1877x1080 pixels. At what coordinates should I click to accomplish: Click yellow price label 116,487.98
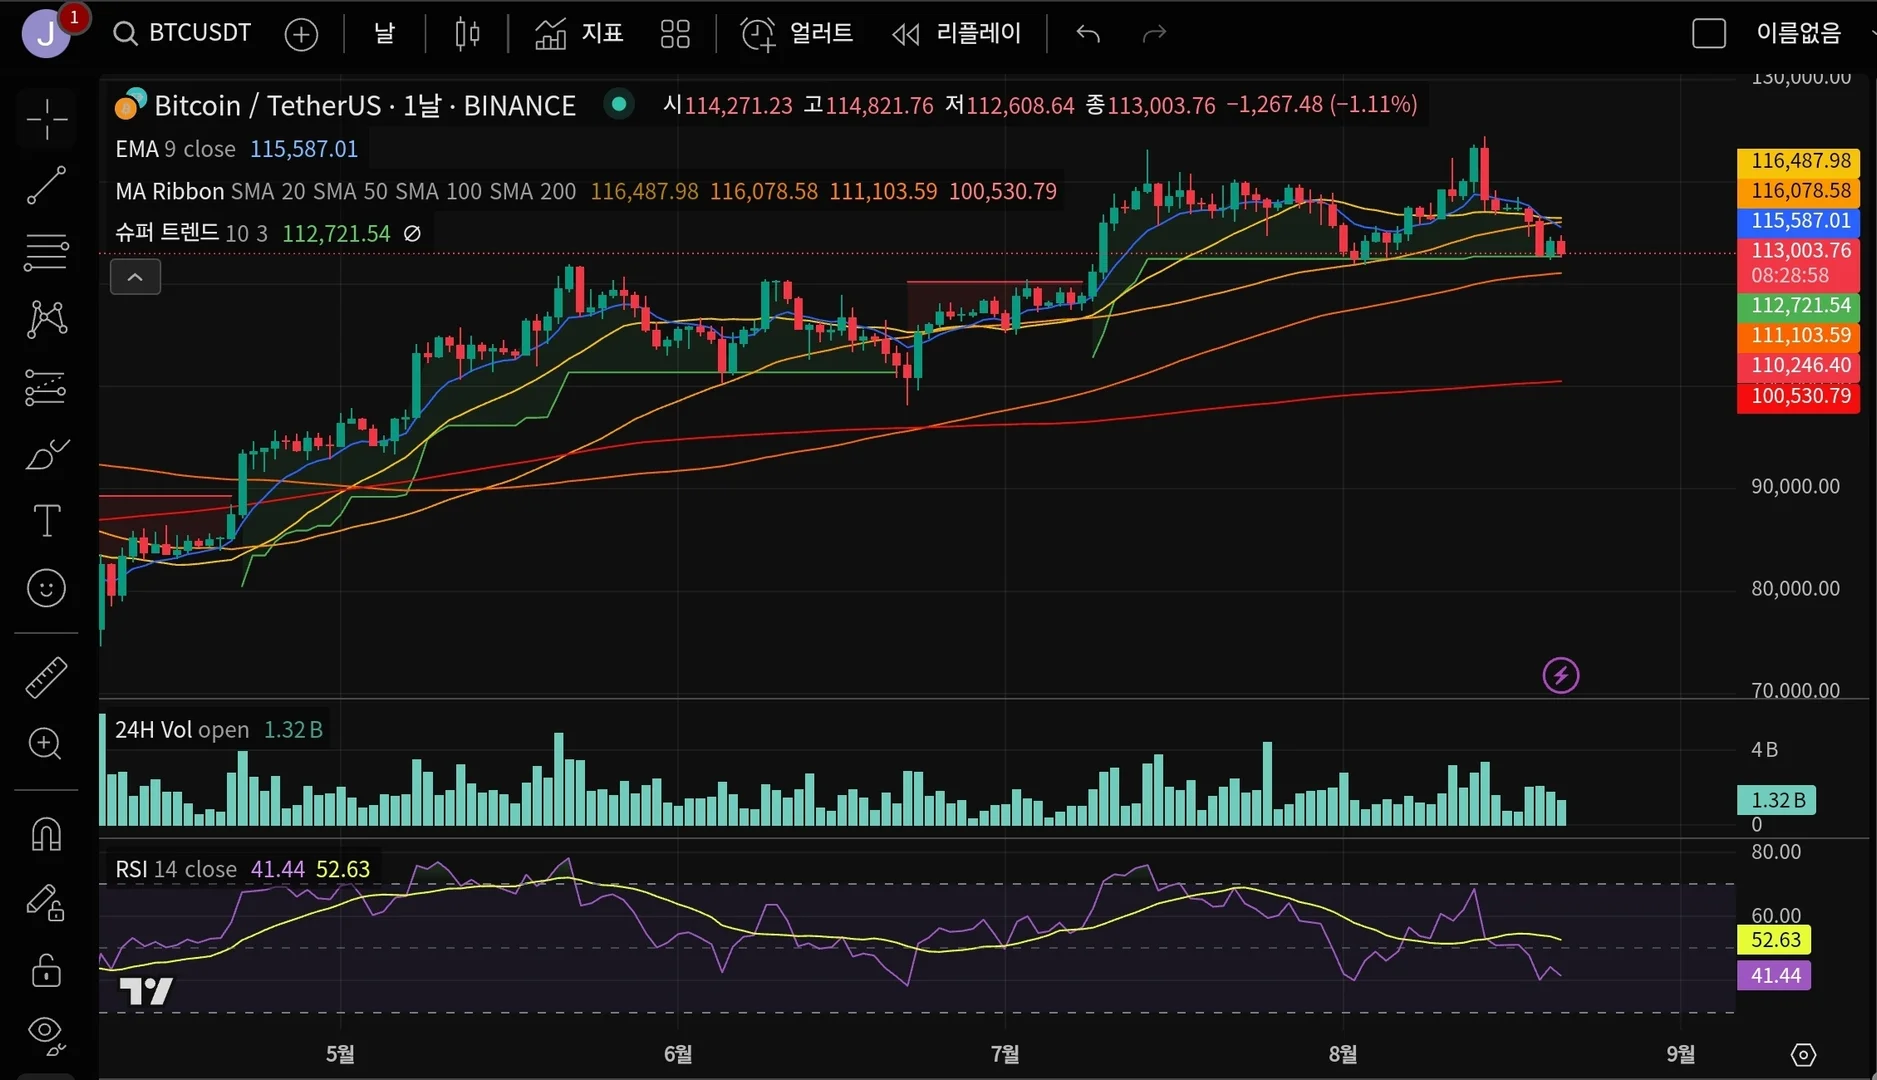pos(1799,161)
